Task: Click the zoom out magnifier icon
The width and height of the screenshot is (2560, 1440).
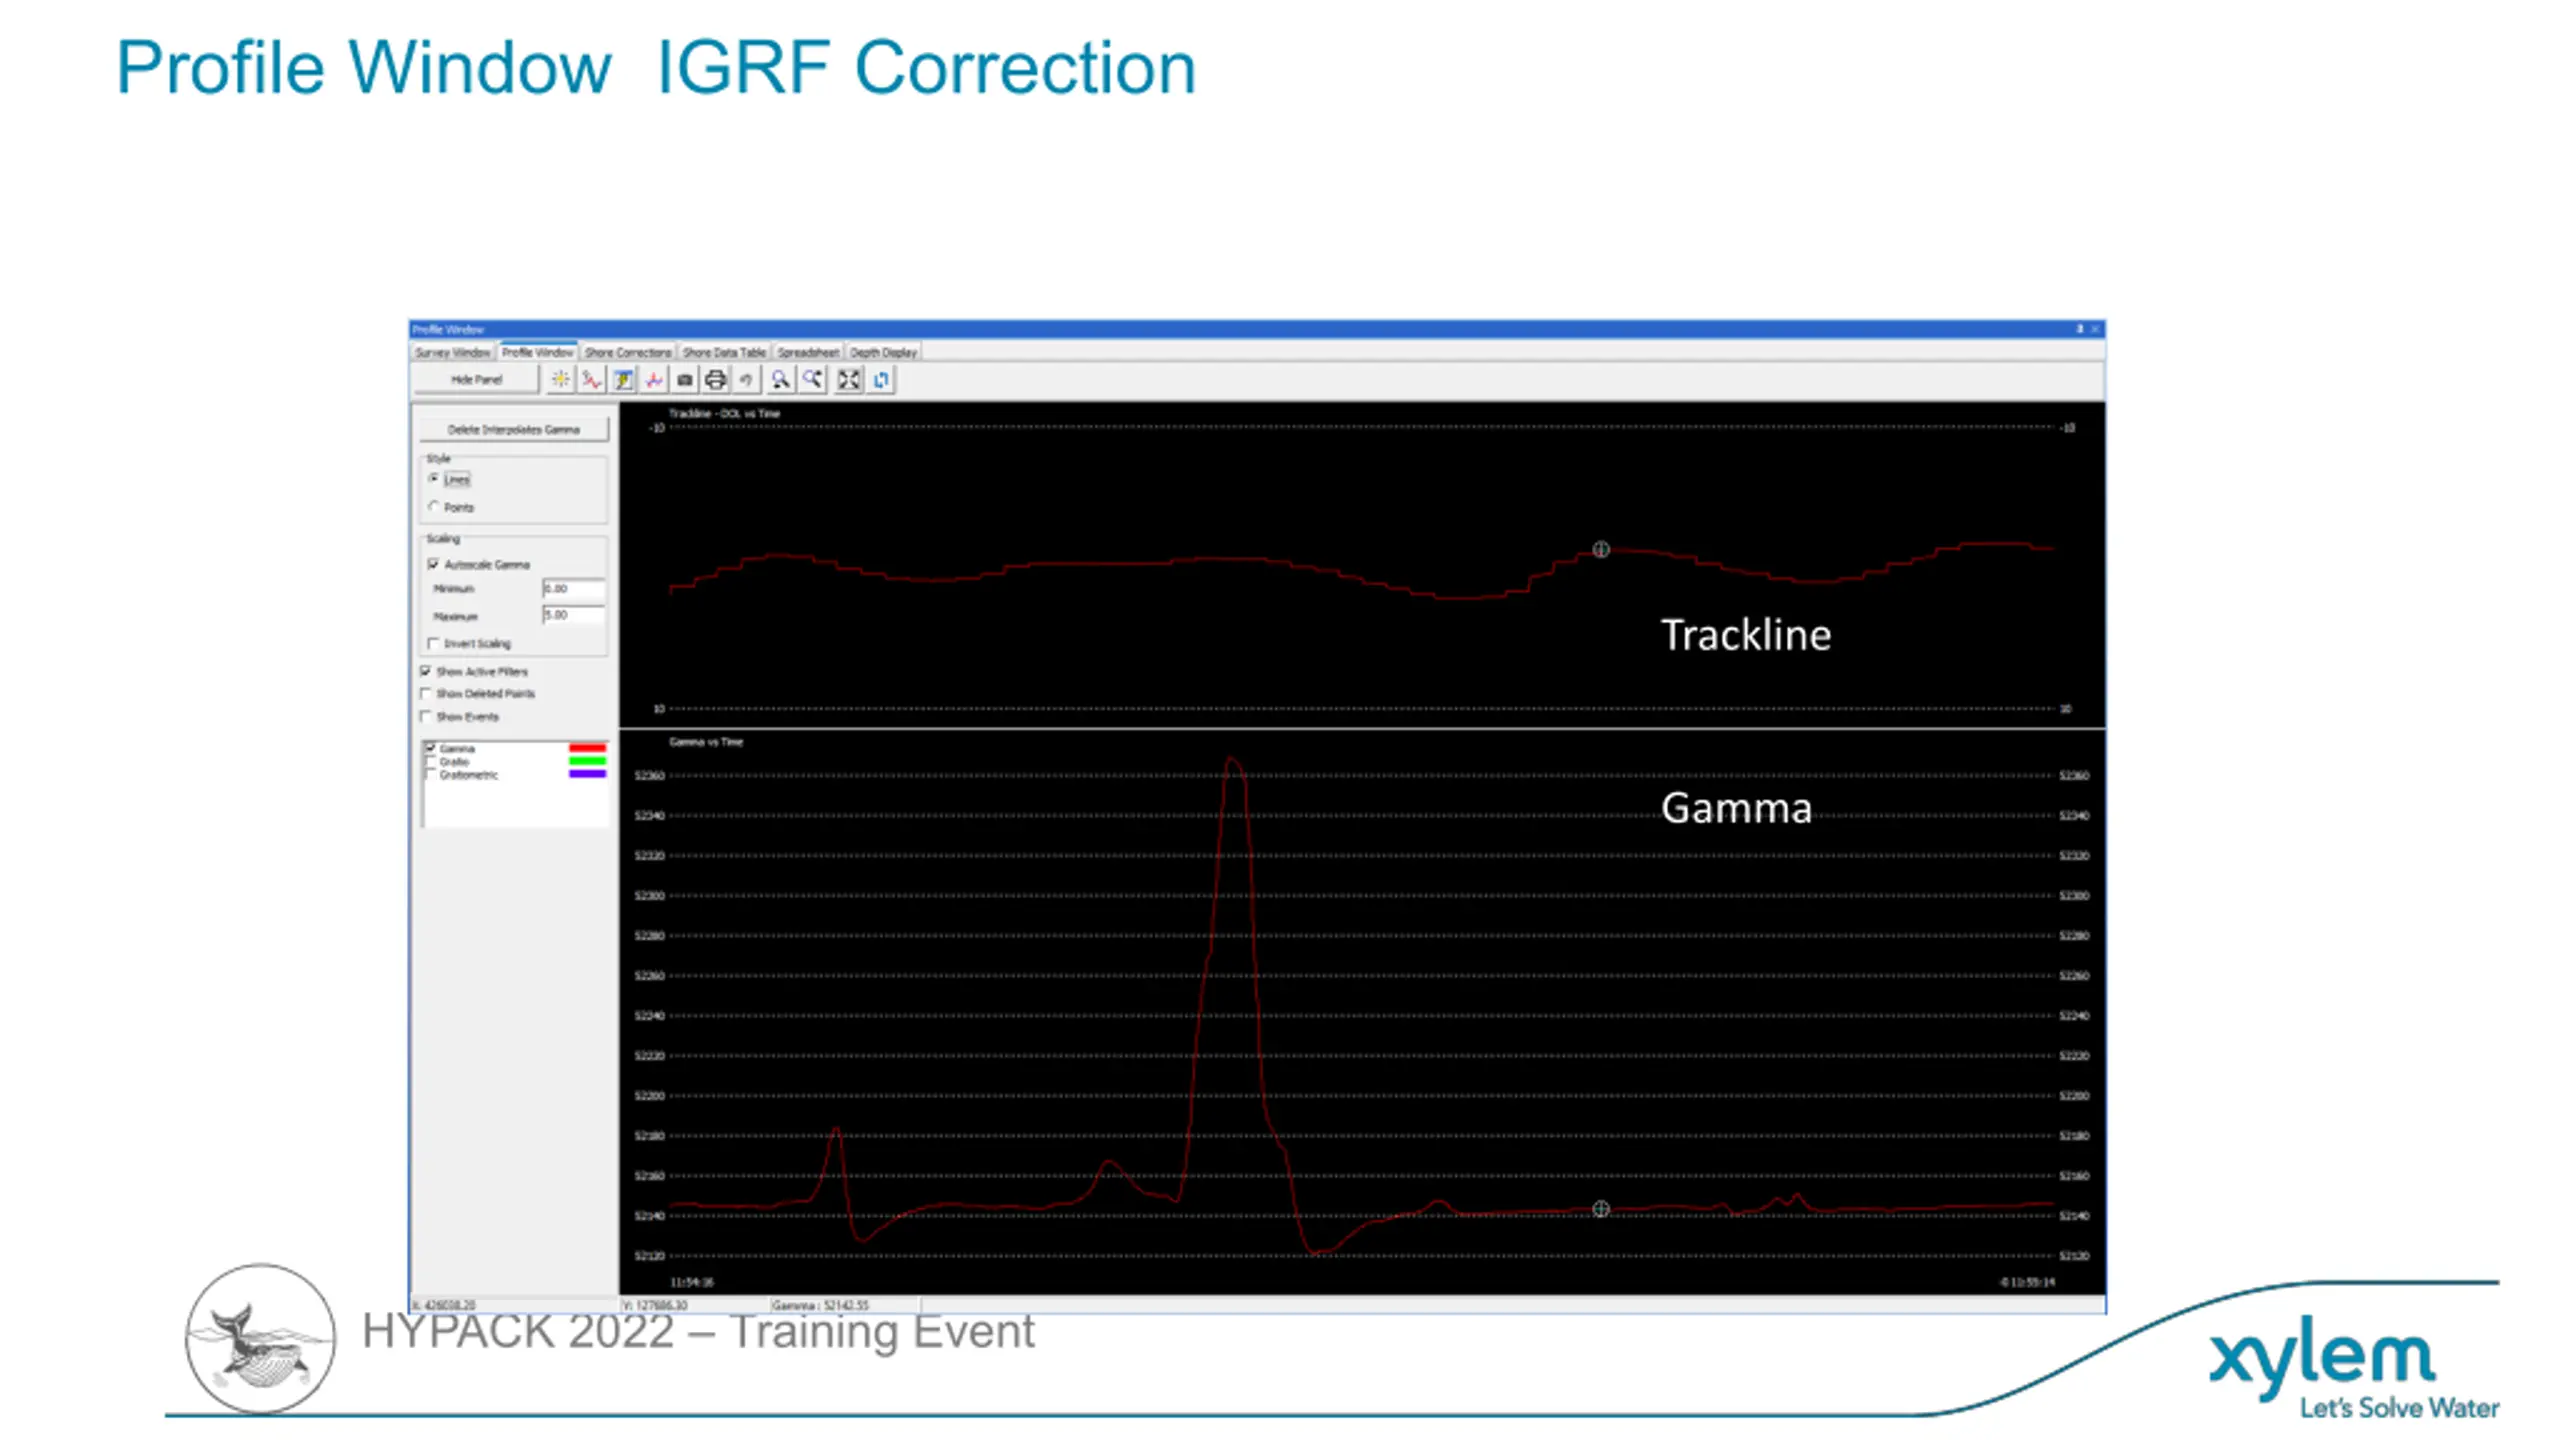Action: 813,380
